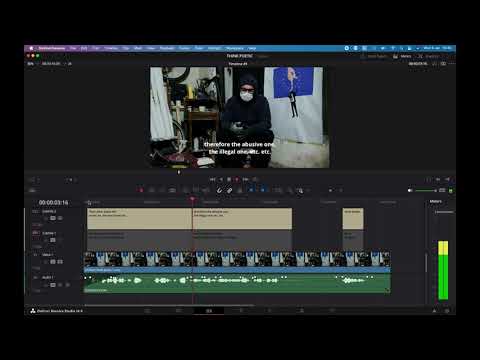Open the Apple menu

point(31,48)
